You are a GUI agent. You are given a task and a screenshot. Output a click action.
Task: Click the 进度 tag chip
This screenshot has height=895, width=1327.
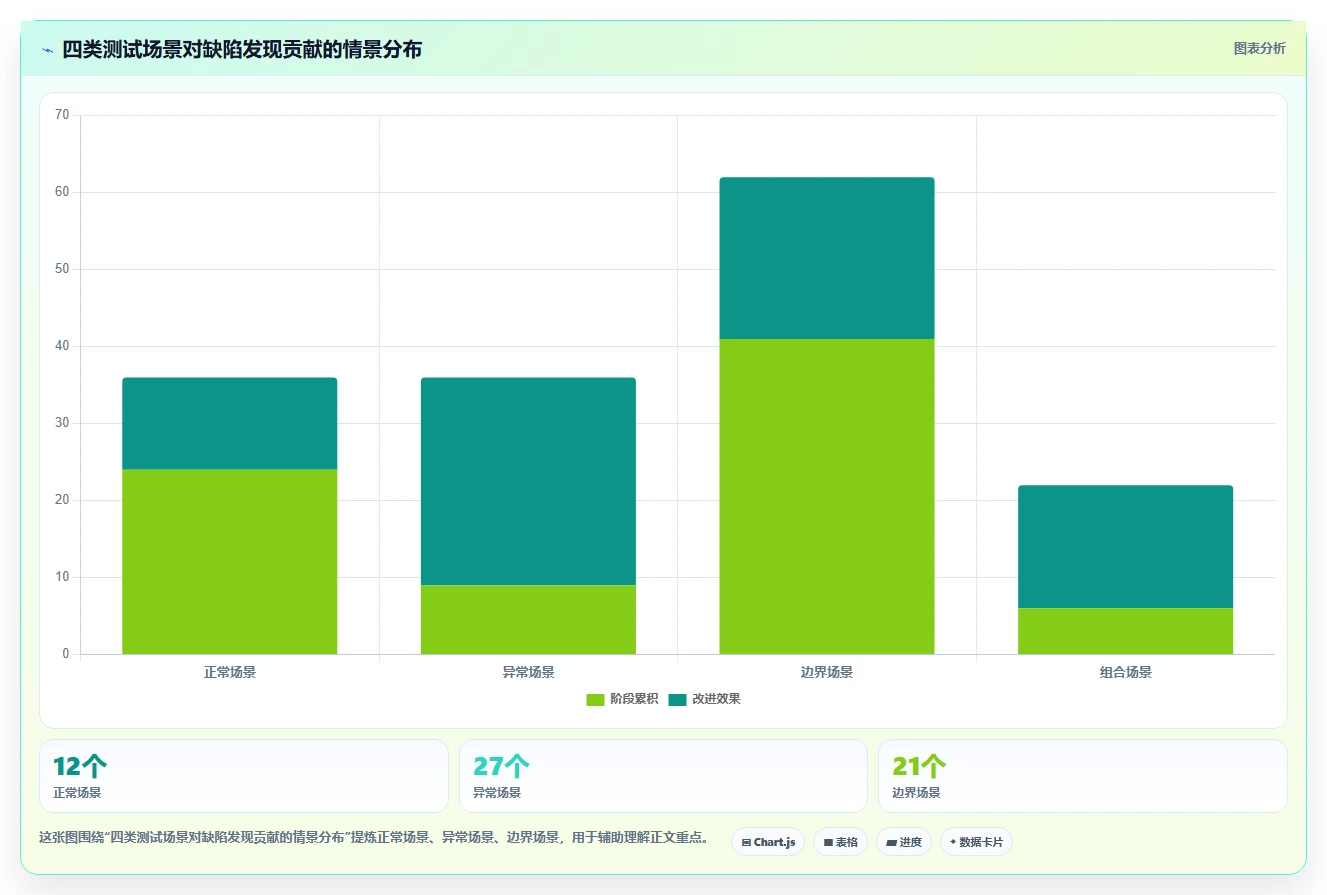(x=904, y=842)
